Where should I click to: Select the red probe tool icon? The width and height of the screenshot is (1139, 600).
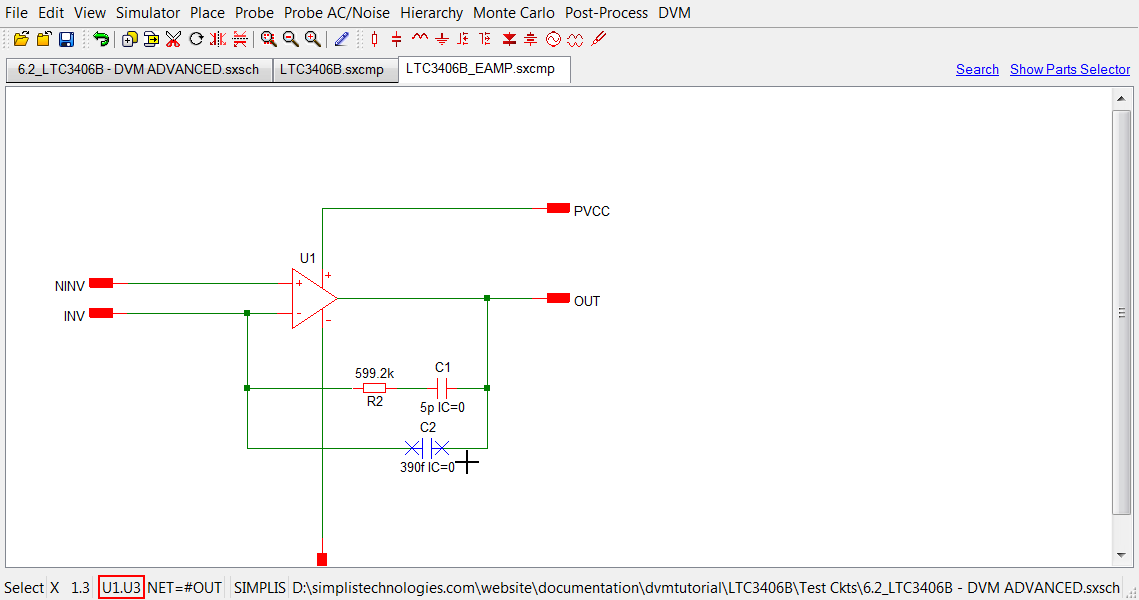(x=598, y=39)
